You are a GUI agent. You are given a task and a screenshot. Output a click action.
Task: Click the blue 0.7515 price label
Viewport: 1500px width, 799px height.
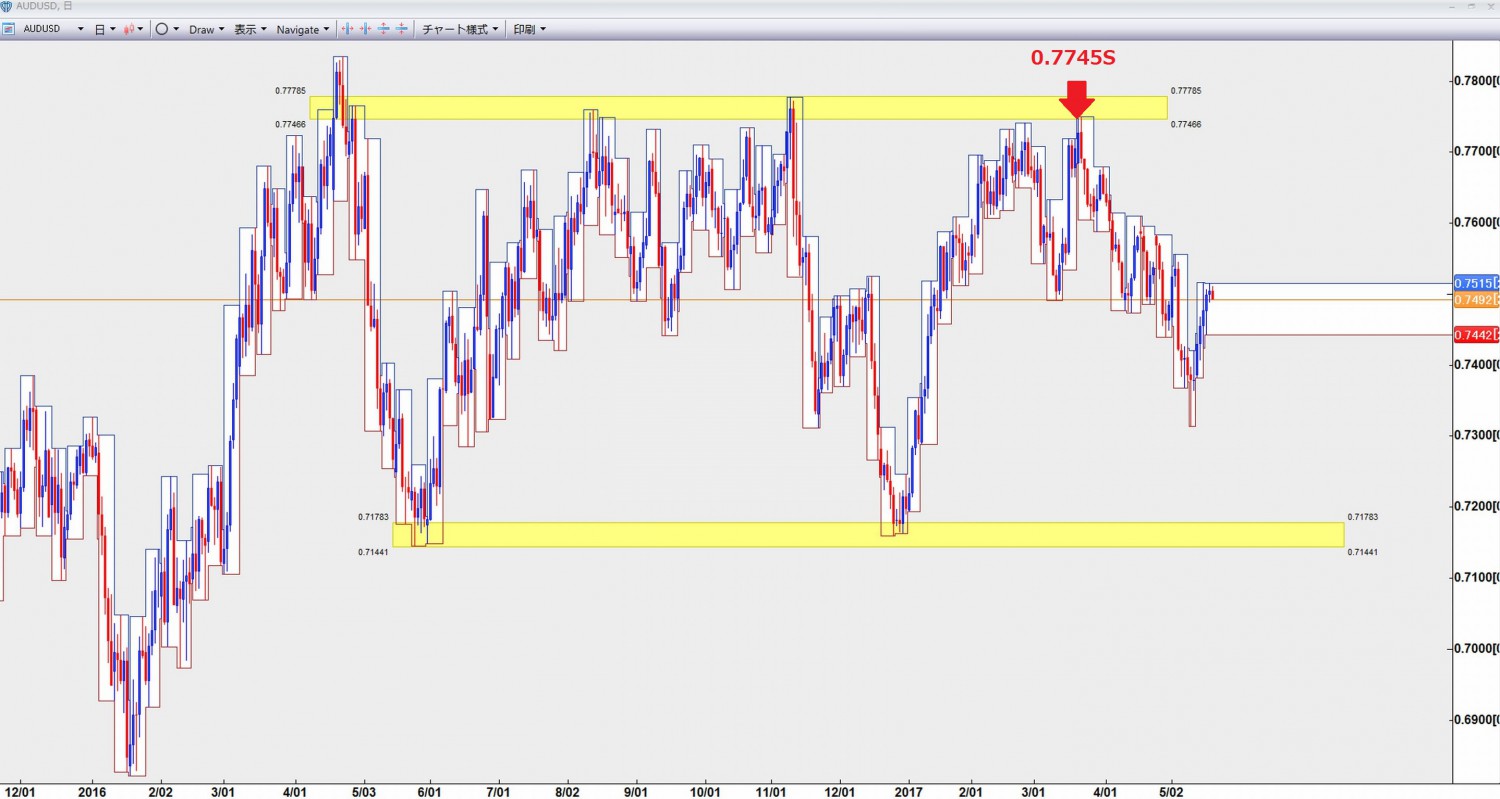click(1473, 283)
